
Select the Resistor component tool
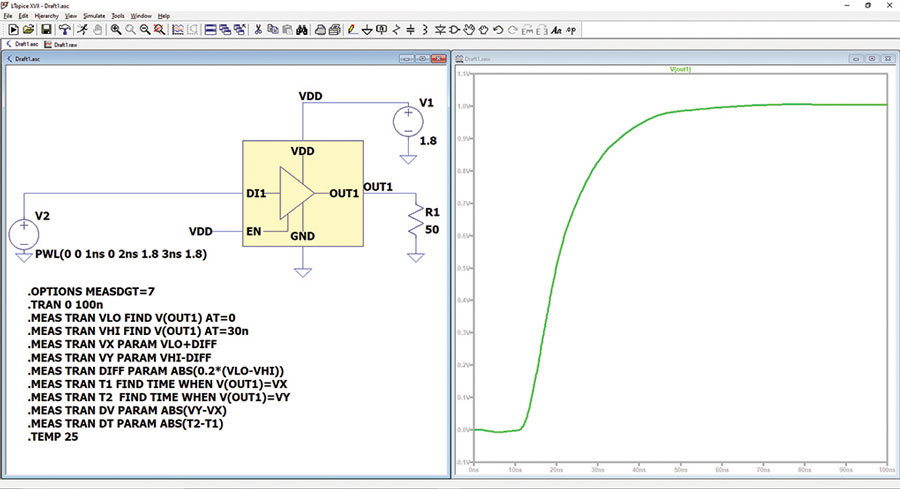(396, 30)
